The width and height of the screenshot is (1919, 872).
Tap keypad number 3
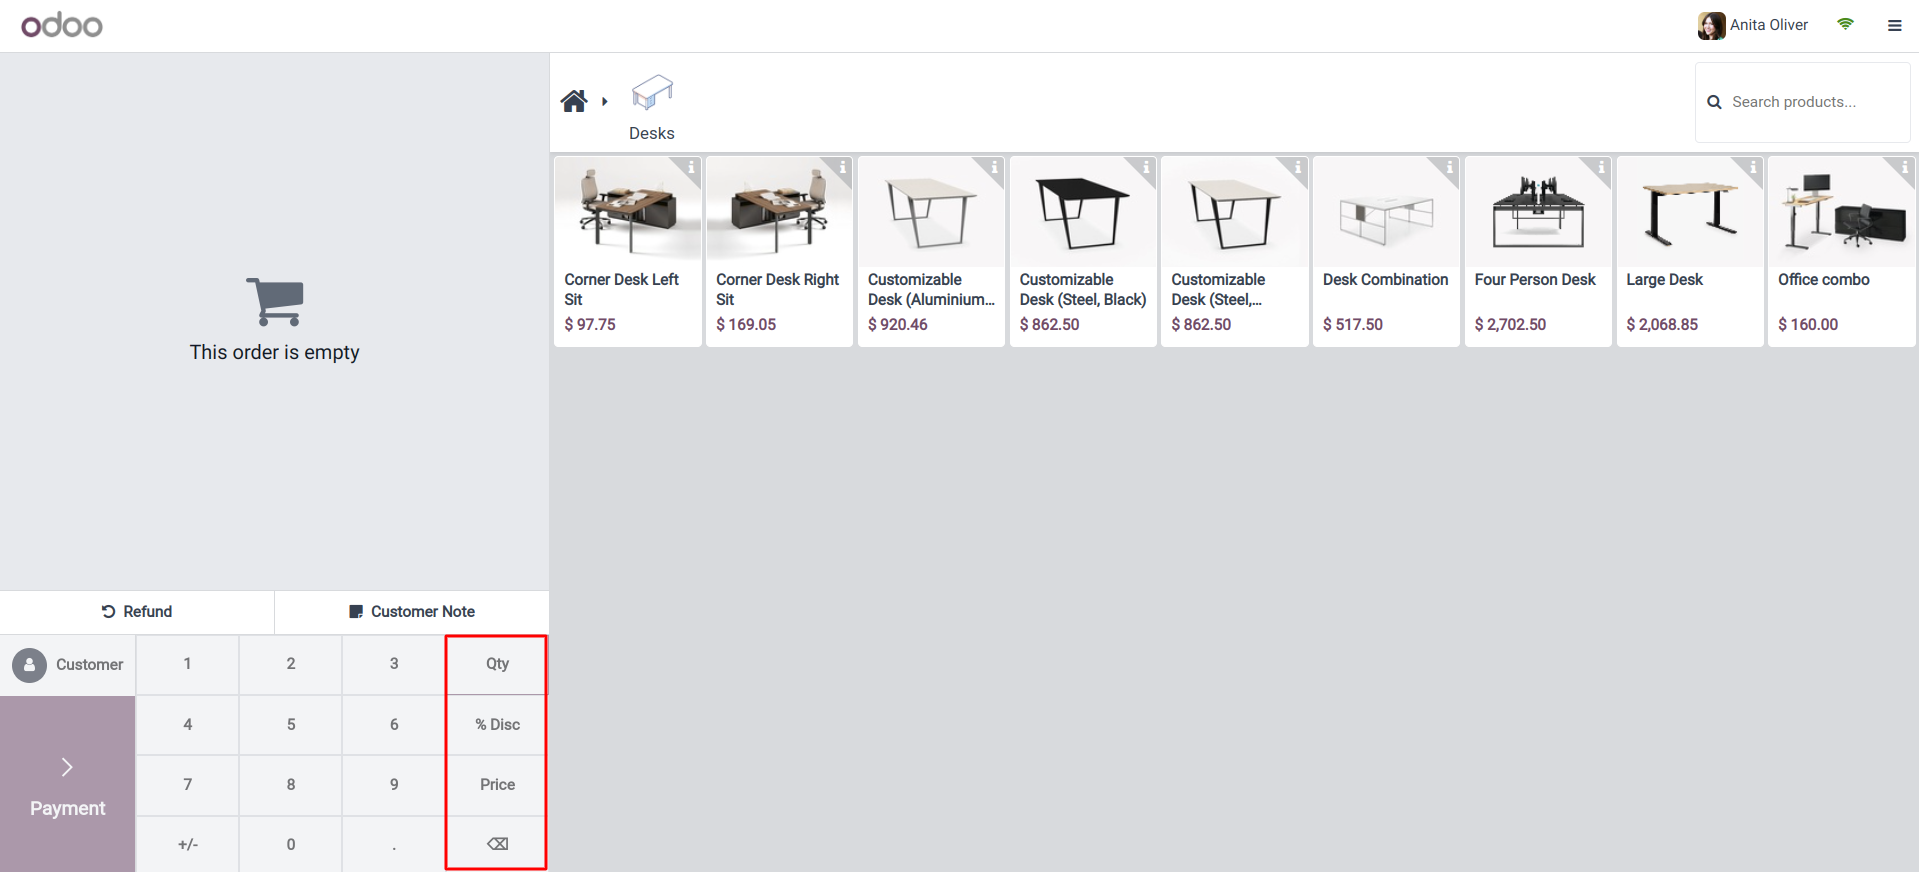(x=394, y=664)
